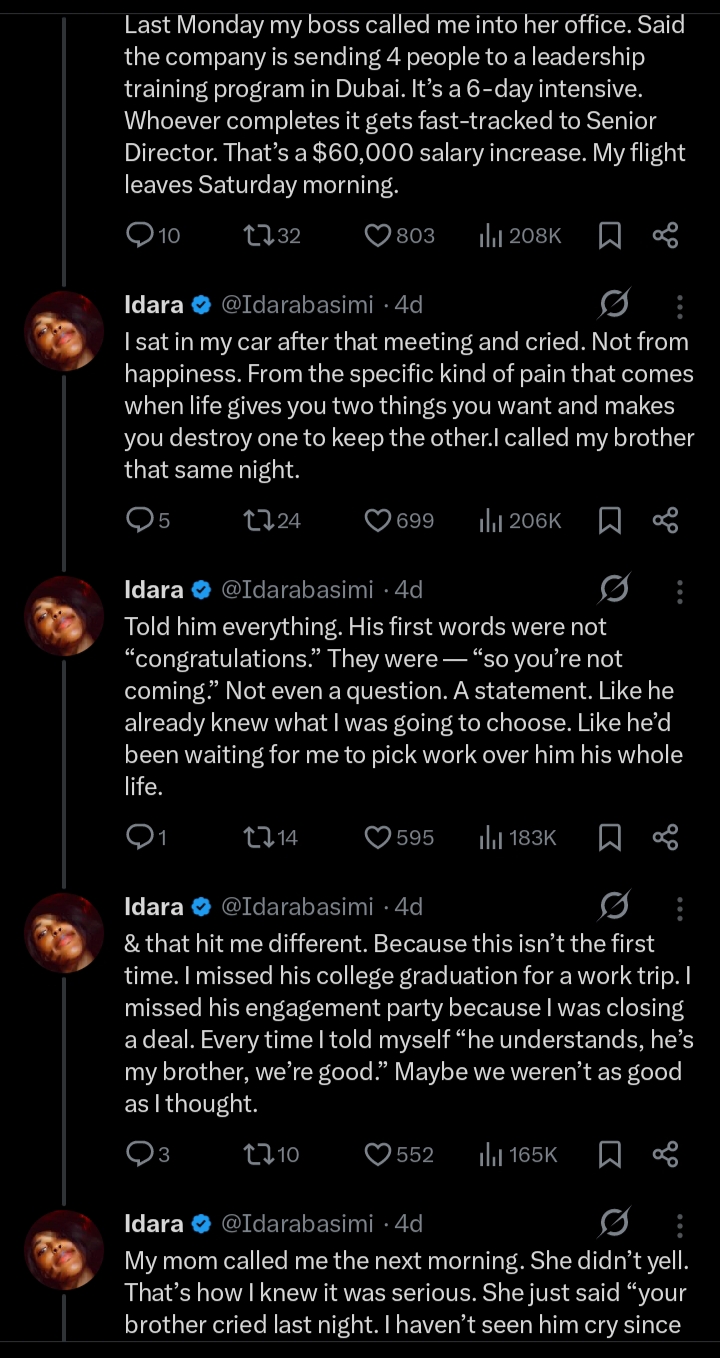The image size is (720, 1358).
Task: Open @Idarabasimi handle on 'Told him everything' tweet
Action: click(x=296, y=590)
